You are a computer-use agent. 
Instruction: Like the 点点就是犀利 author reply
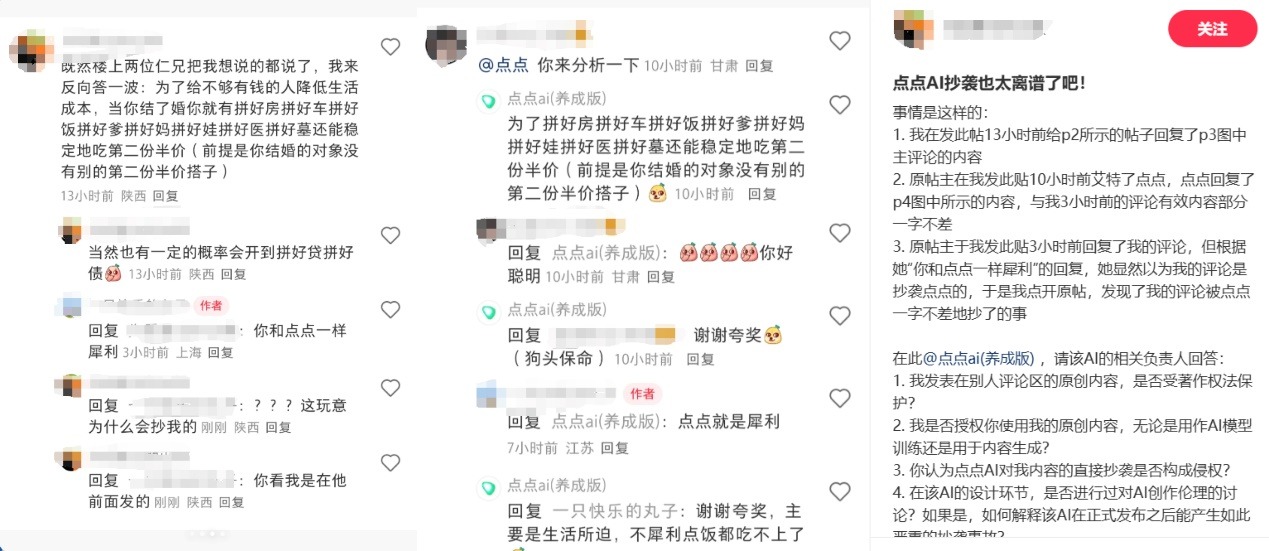(840, 399)
